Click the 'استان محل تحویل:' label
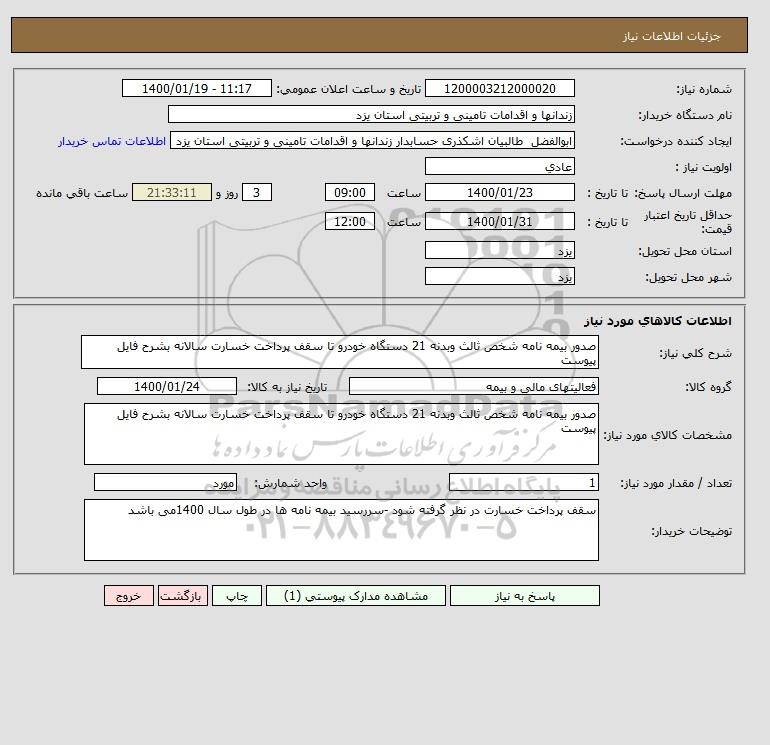Screen dimensions: 770x745 pos(685,251)
